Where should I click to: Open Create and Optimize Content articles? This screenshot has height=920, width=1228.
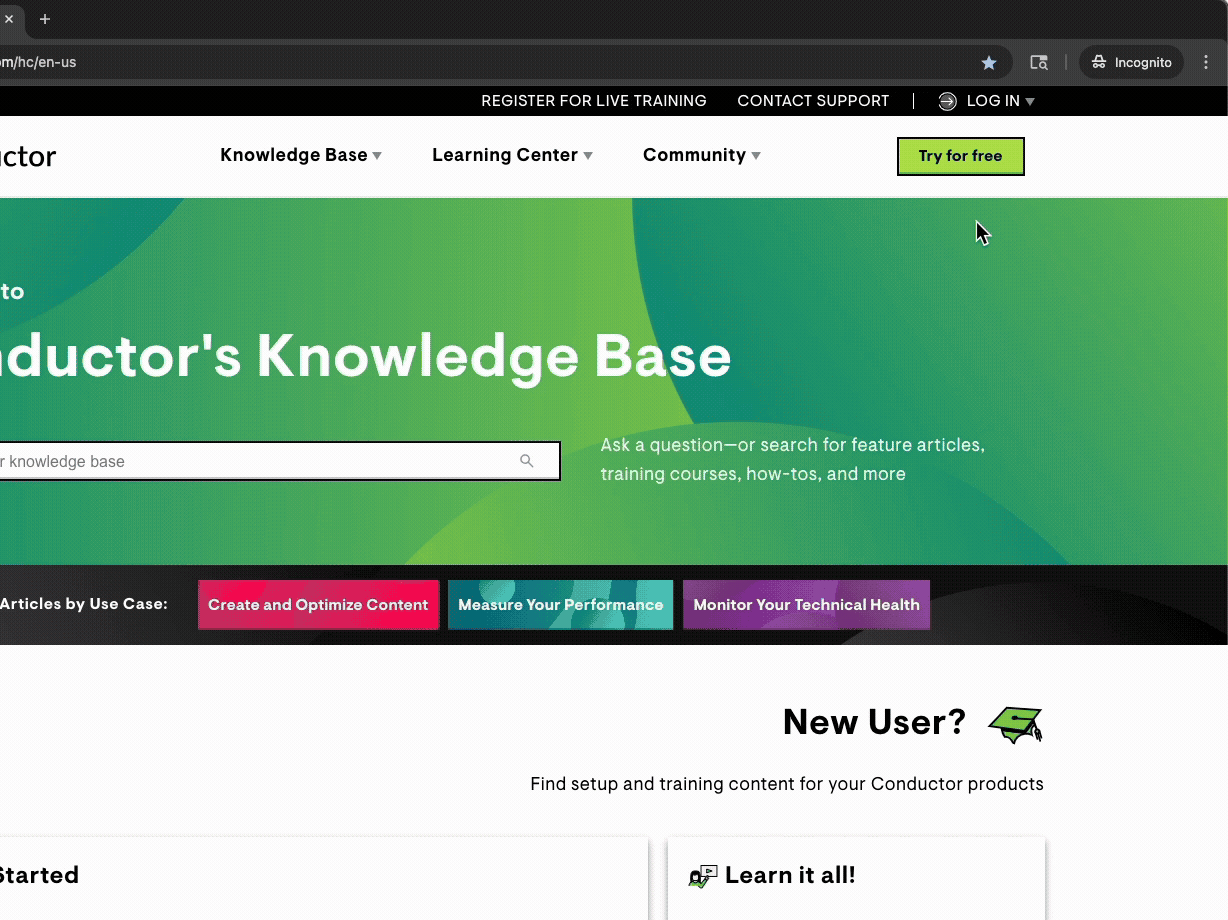(318, 605)
